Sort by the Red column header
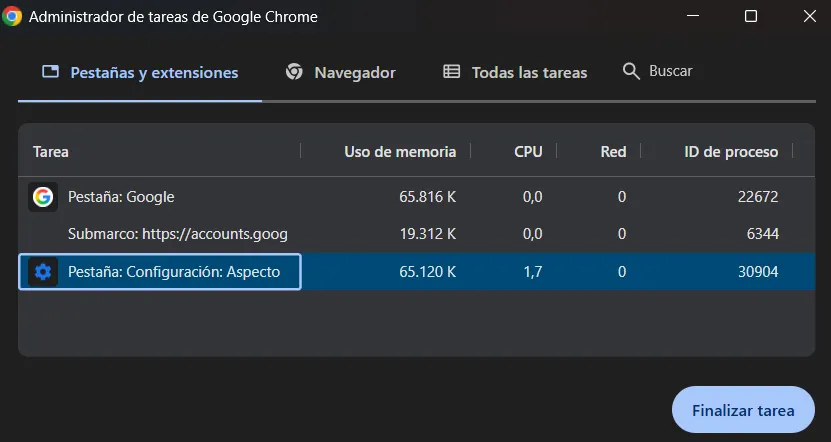This screenshot has height=442, width=831. pos(613,152)
